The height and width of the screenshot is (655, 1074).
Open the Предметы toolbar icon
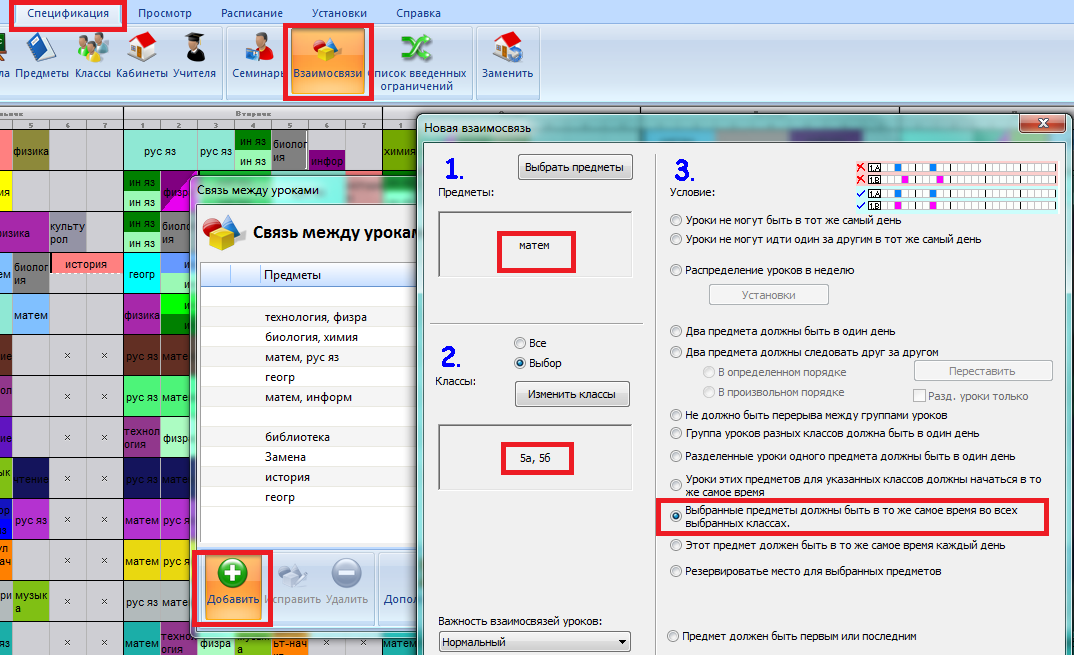41,56
